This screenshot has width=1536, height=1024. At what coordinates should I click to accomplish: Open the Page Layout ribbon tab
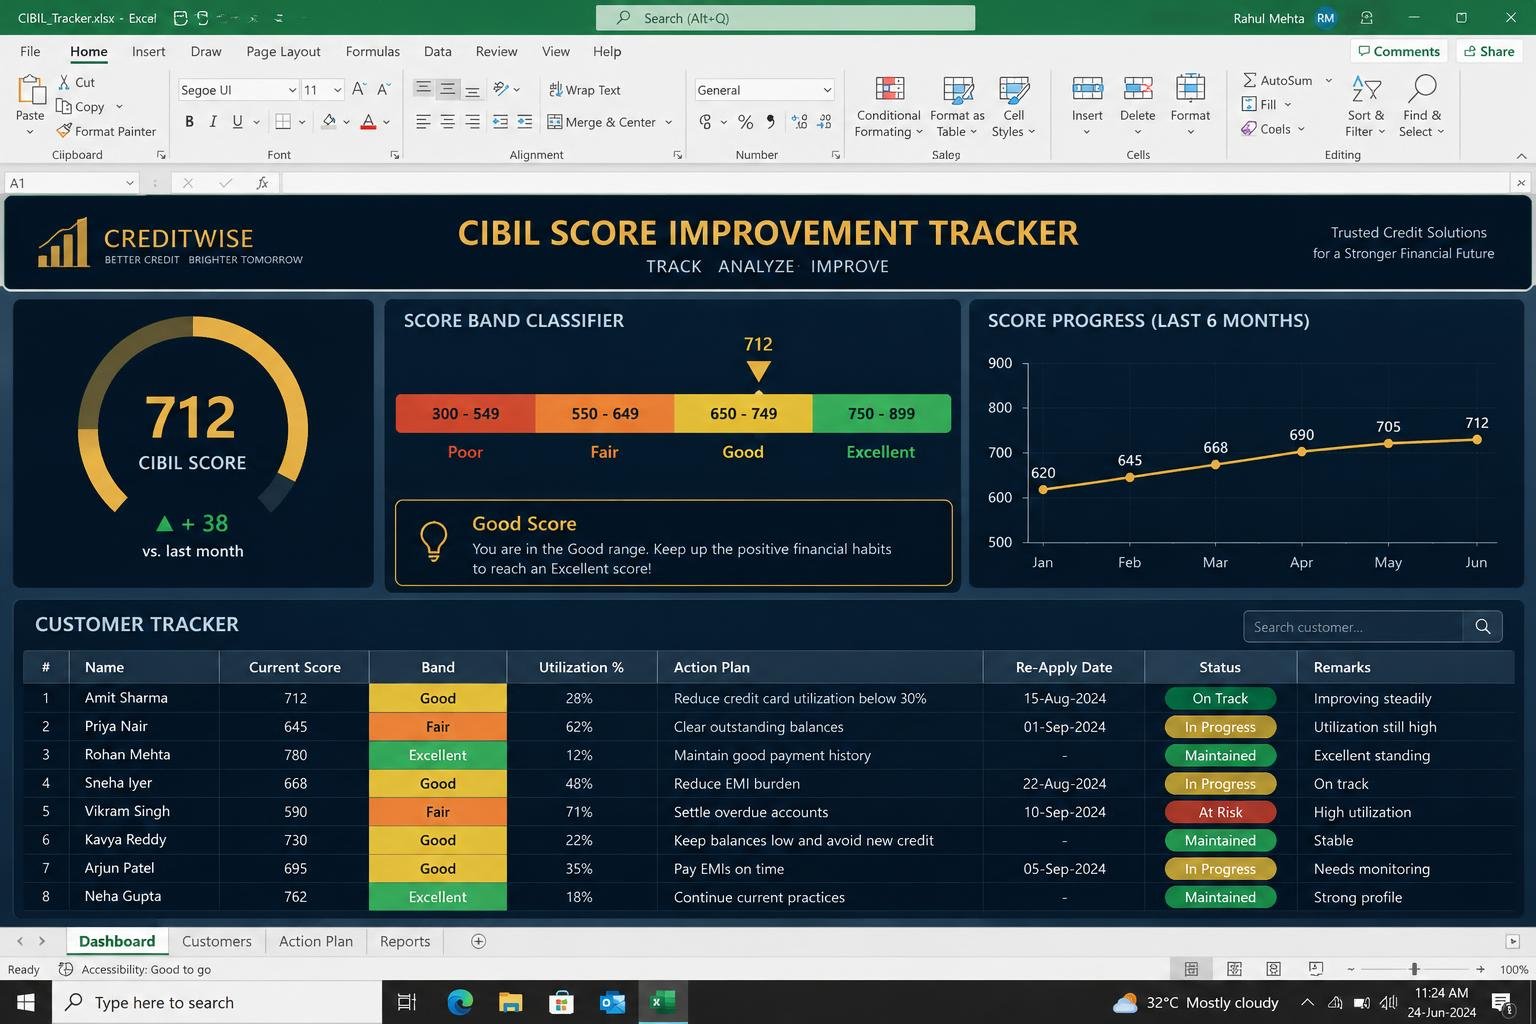(x=283, y=51)
